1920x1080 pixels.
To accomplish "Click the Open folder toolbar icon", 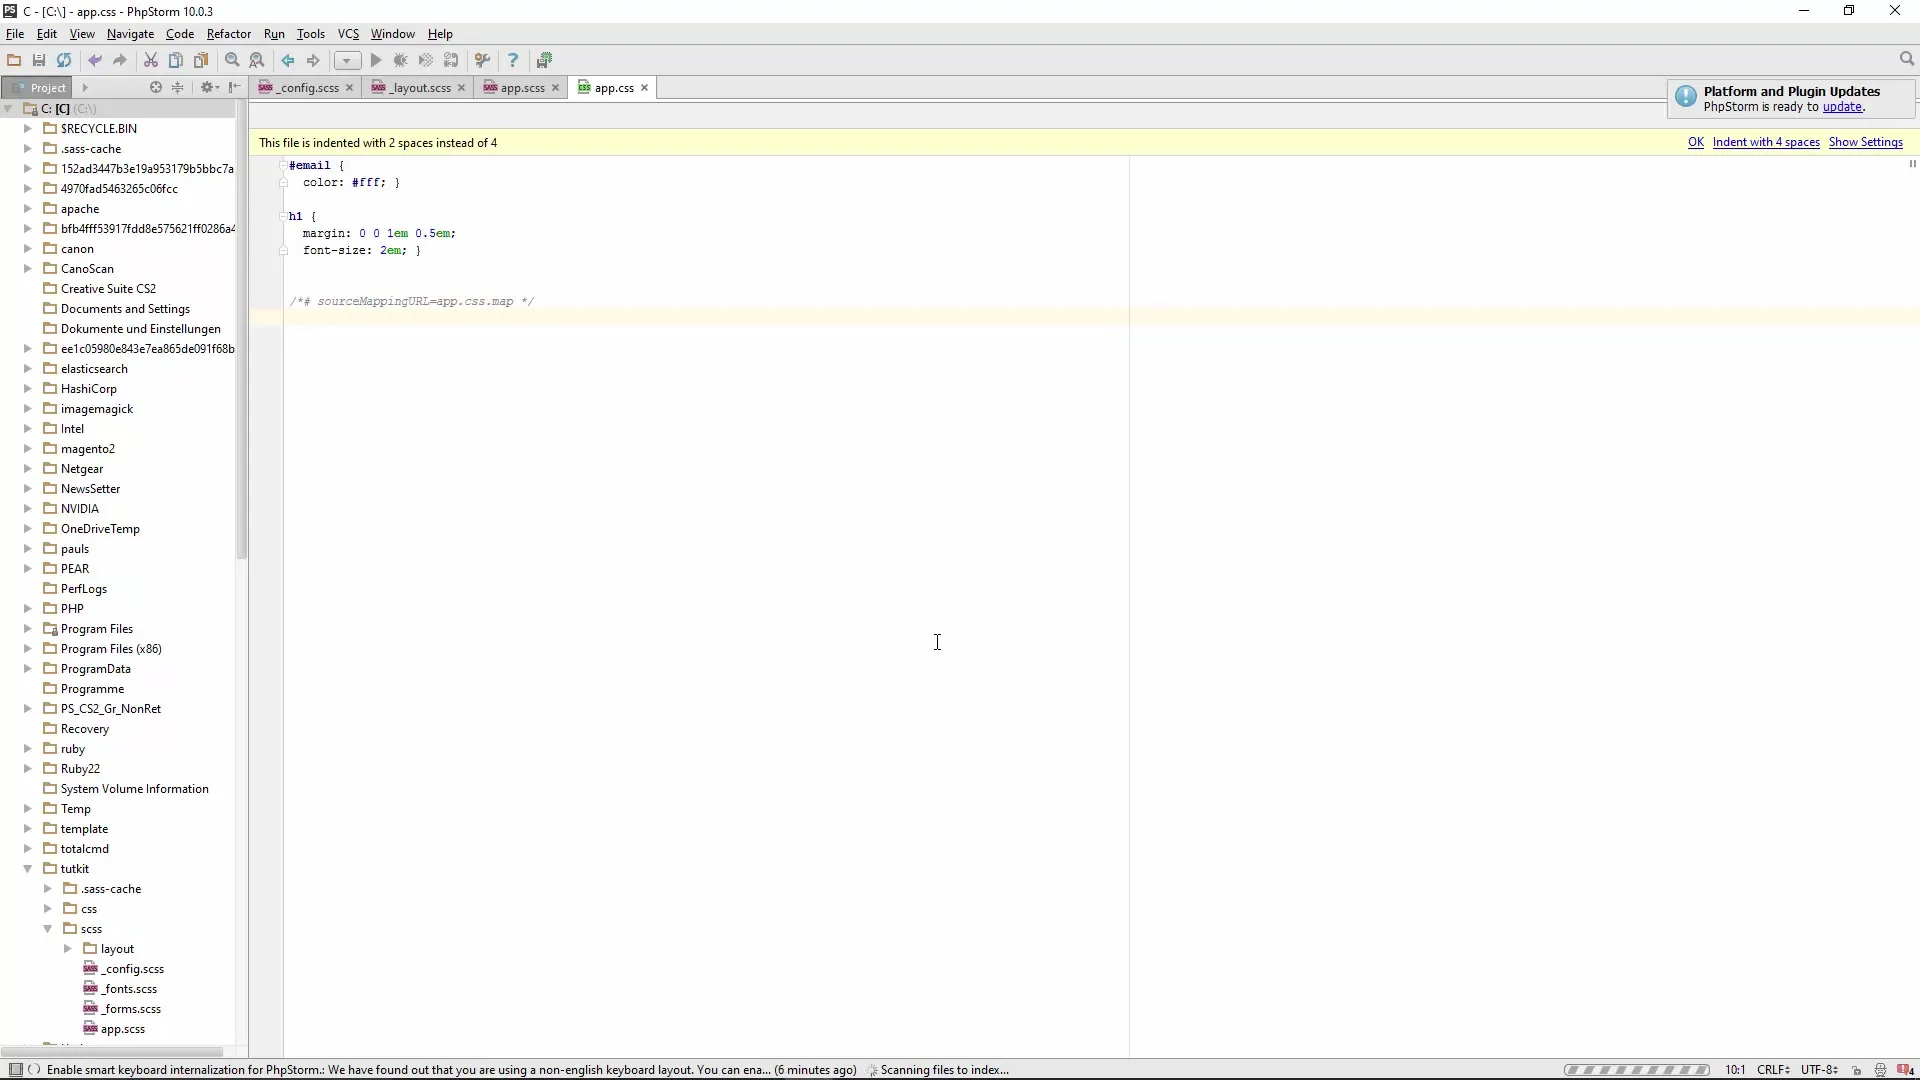I will [x=14, y=60].
